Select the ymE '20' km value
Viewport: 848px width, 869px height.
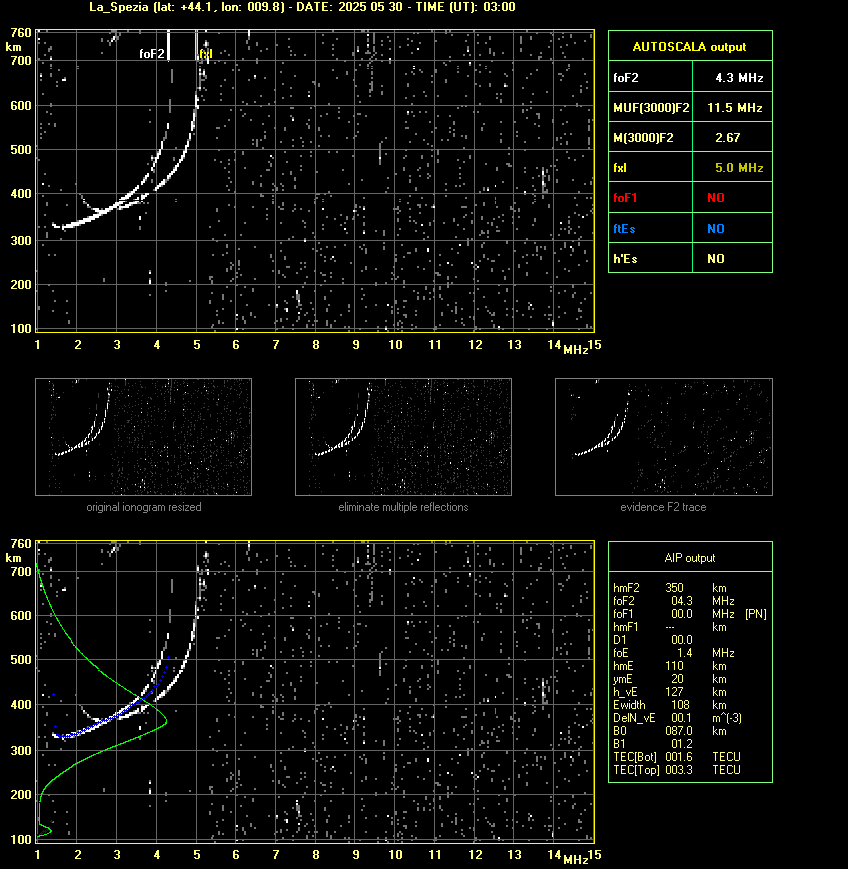click(677, 679)
